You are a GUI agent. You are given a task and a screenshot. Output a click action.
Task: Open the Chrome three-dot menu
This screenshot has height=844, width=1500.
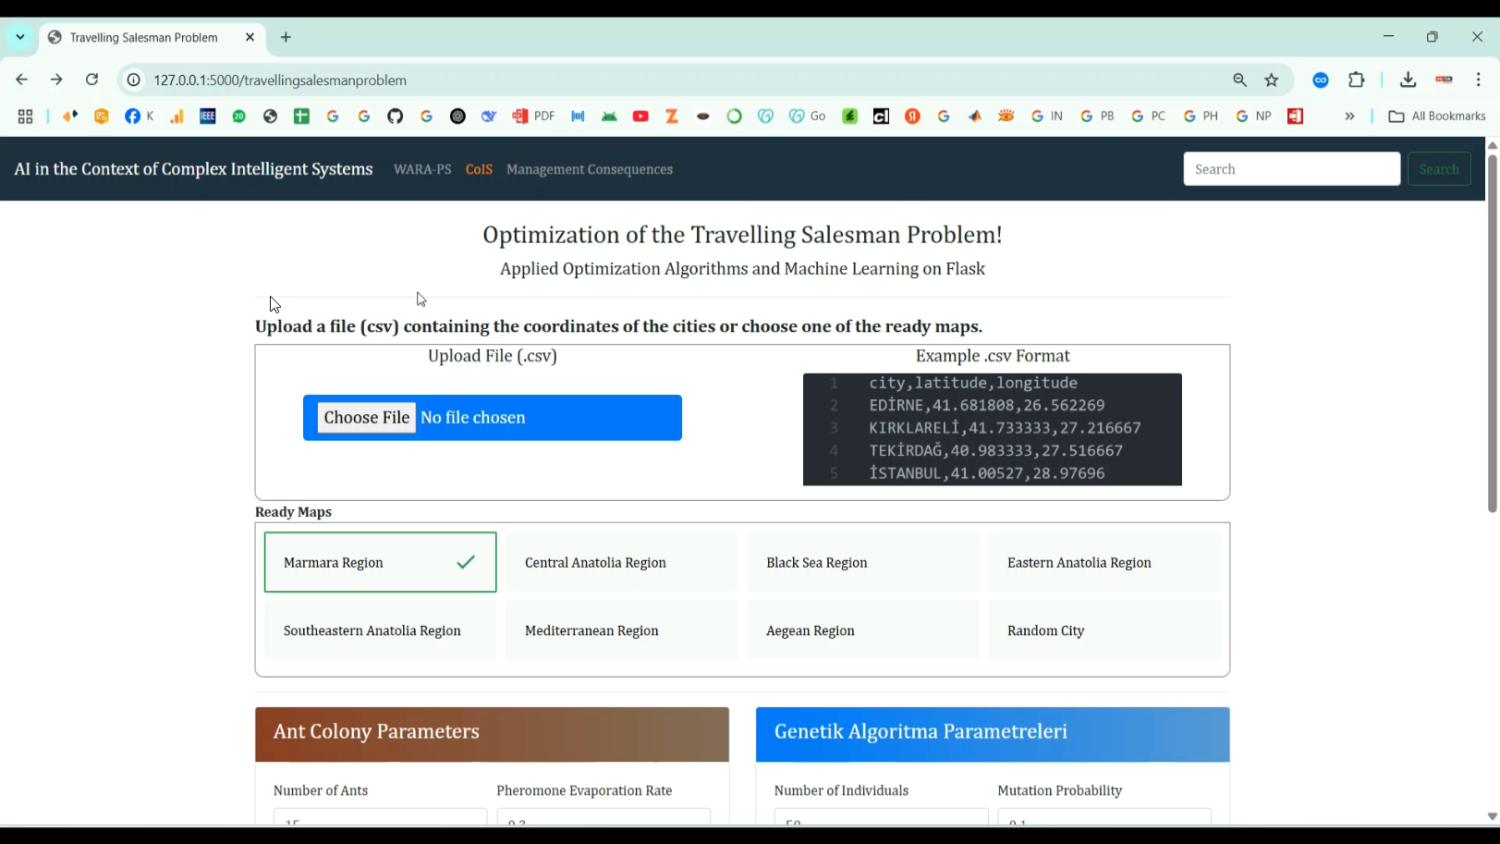[1478, 80]
